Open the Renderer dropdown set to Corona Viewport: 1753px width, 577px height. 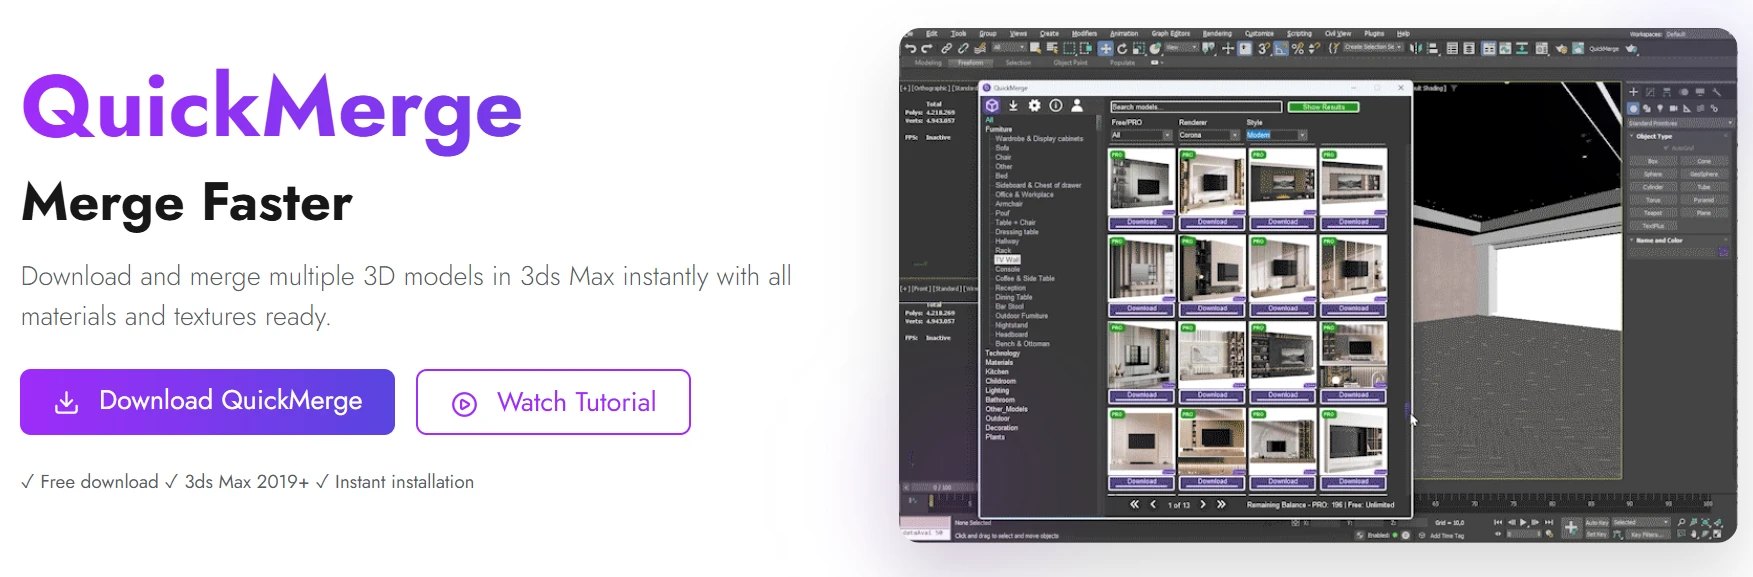pos(1209,135)
